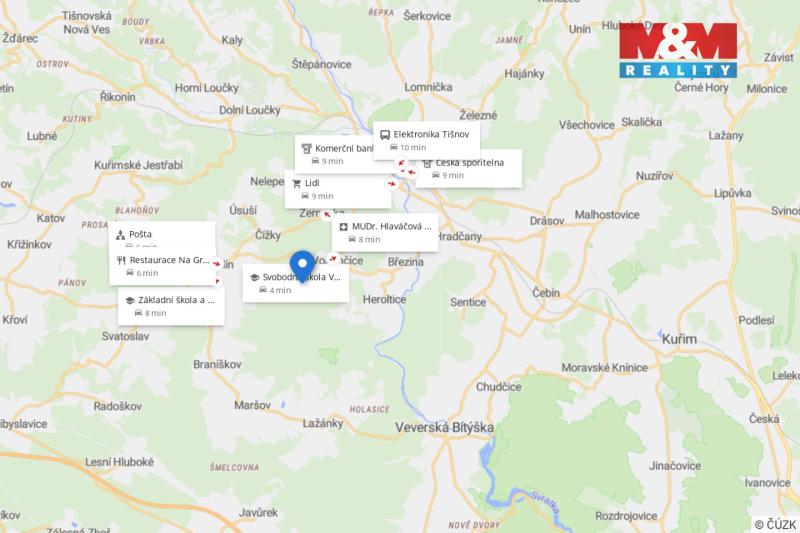Click the Kuřim town label on map
The image size is (800, 533).
(x=679, y=341)
